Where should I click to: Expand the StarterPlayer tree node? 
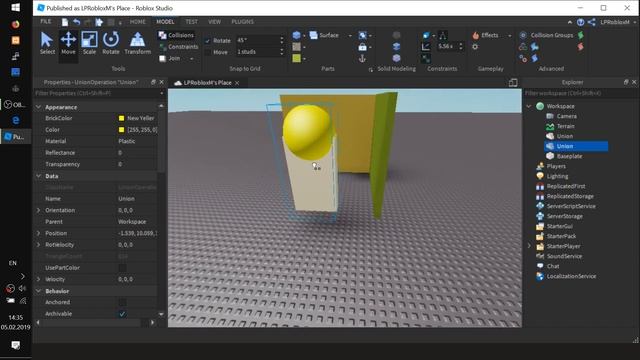[x=529, y=246]
